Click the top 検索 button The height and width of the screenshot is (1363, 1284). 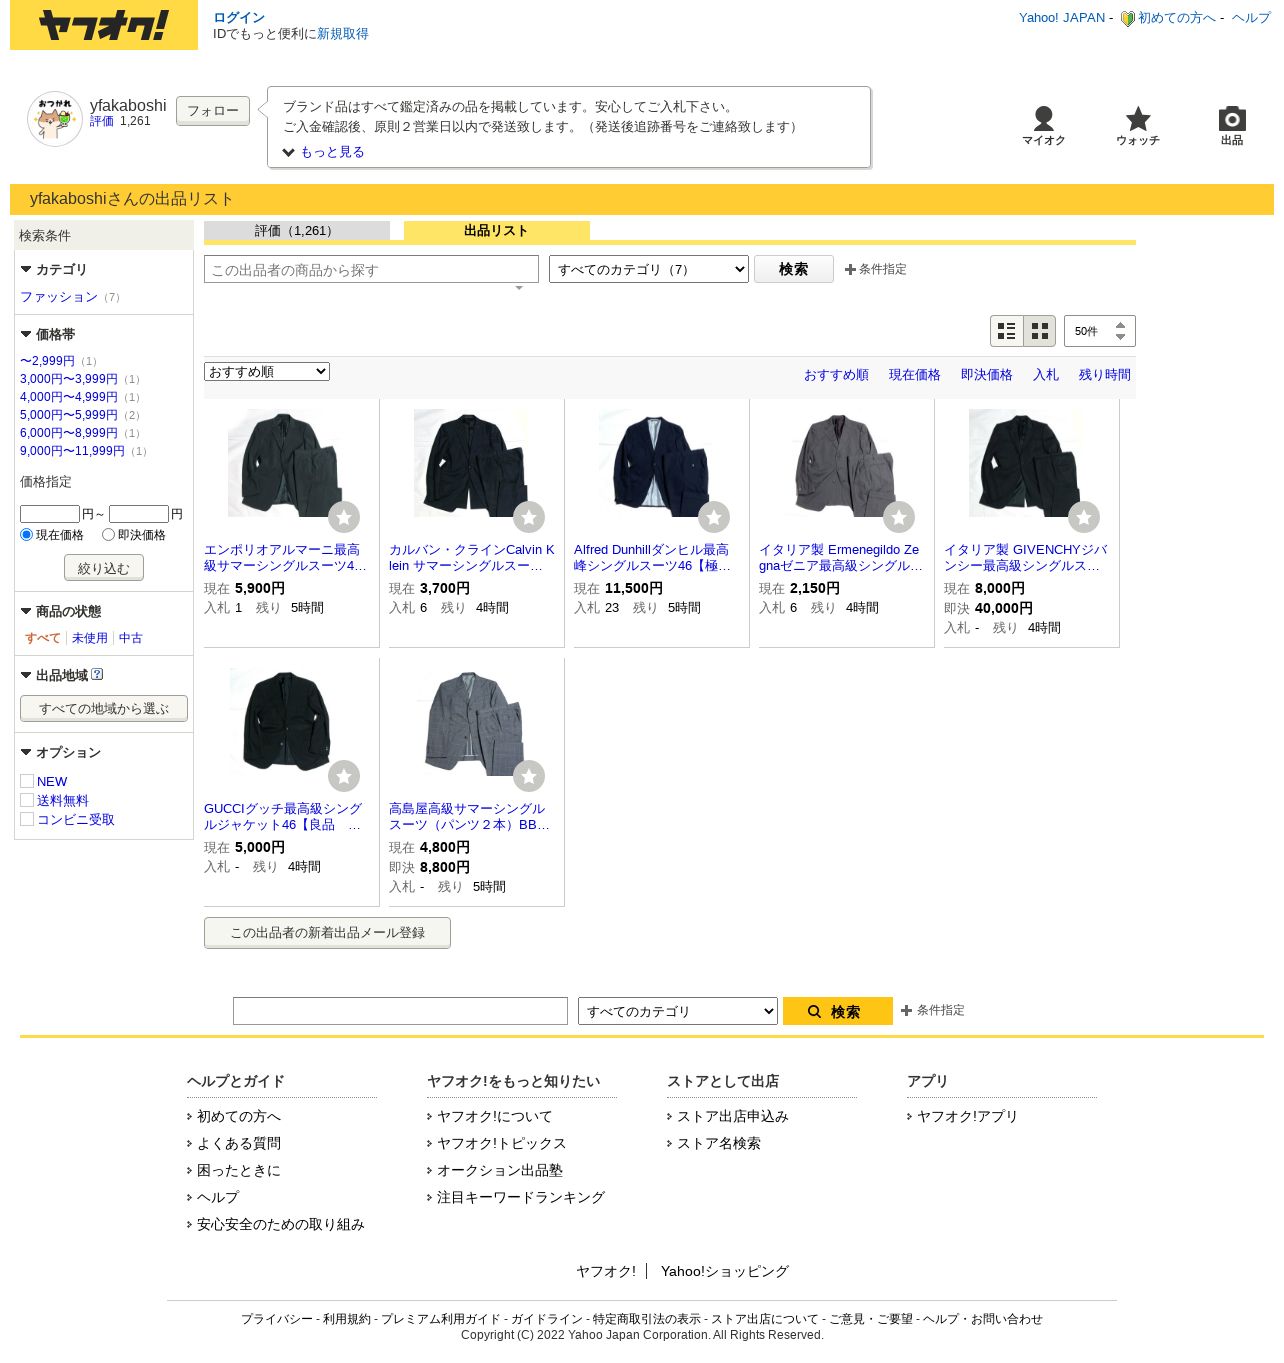pyautogui.click(x=794, y=269)
